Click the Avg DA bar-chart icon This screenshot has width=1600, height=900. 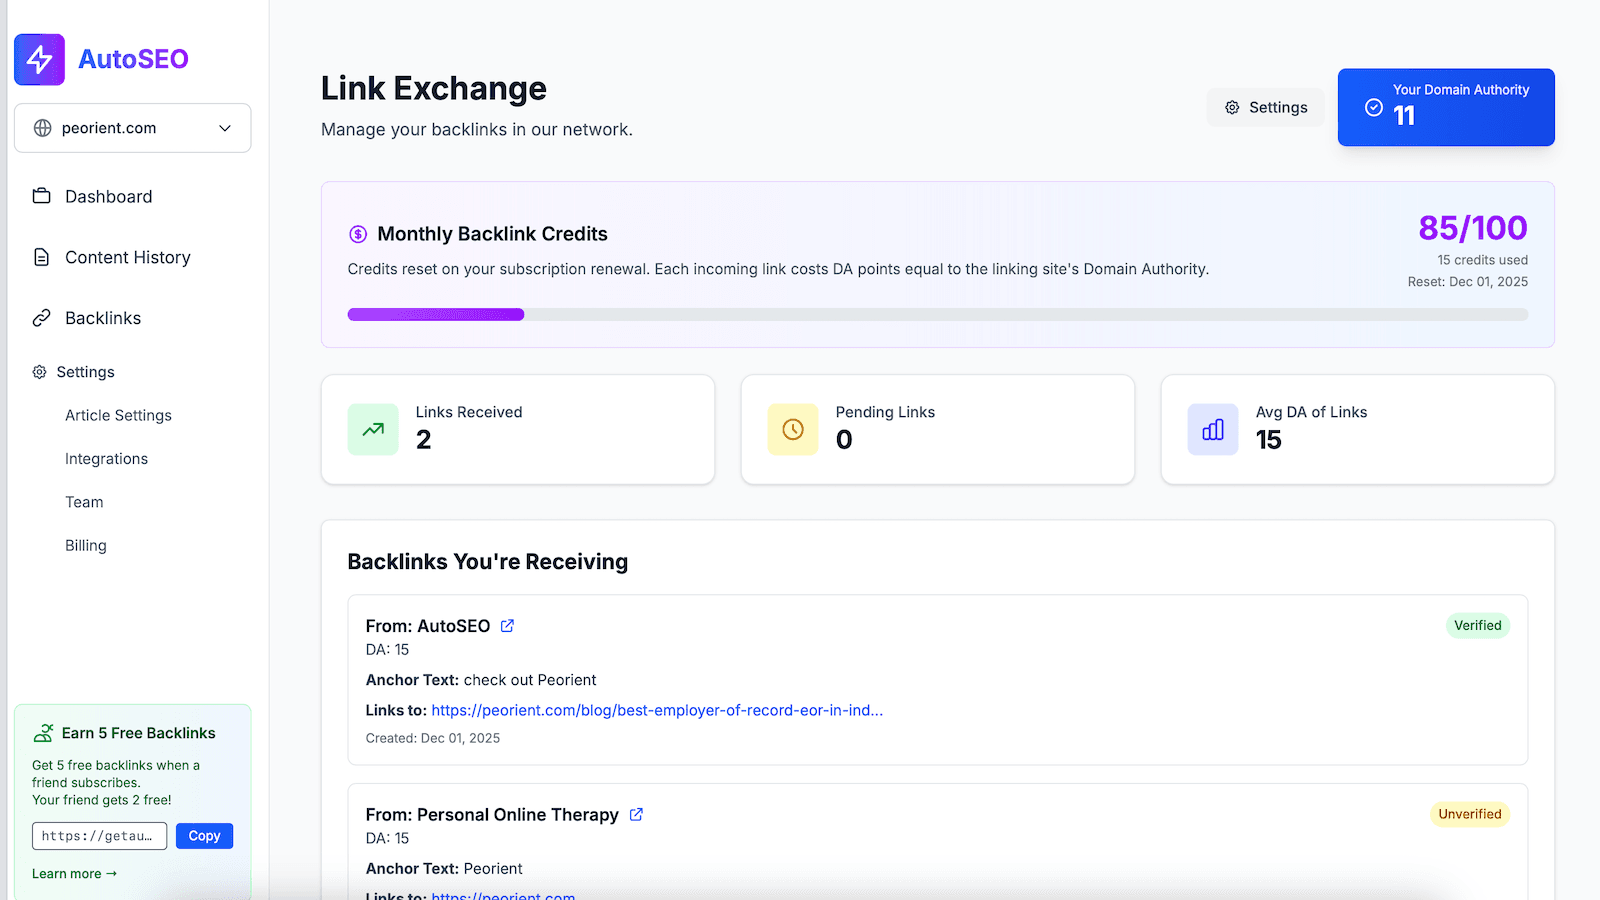coord(1212,429)
